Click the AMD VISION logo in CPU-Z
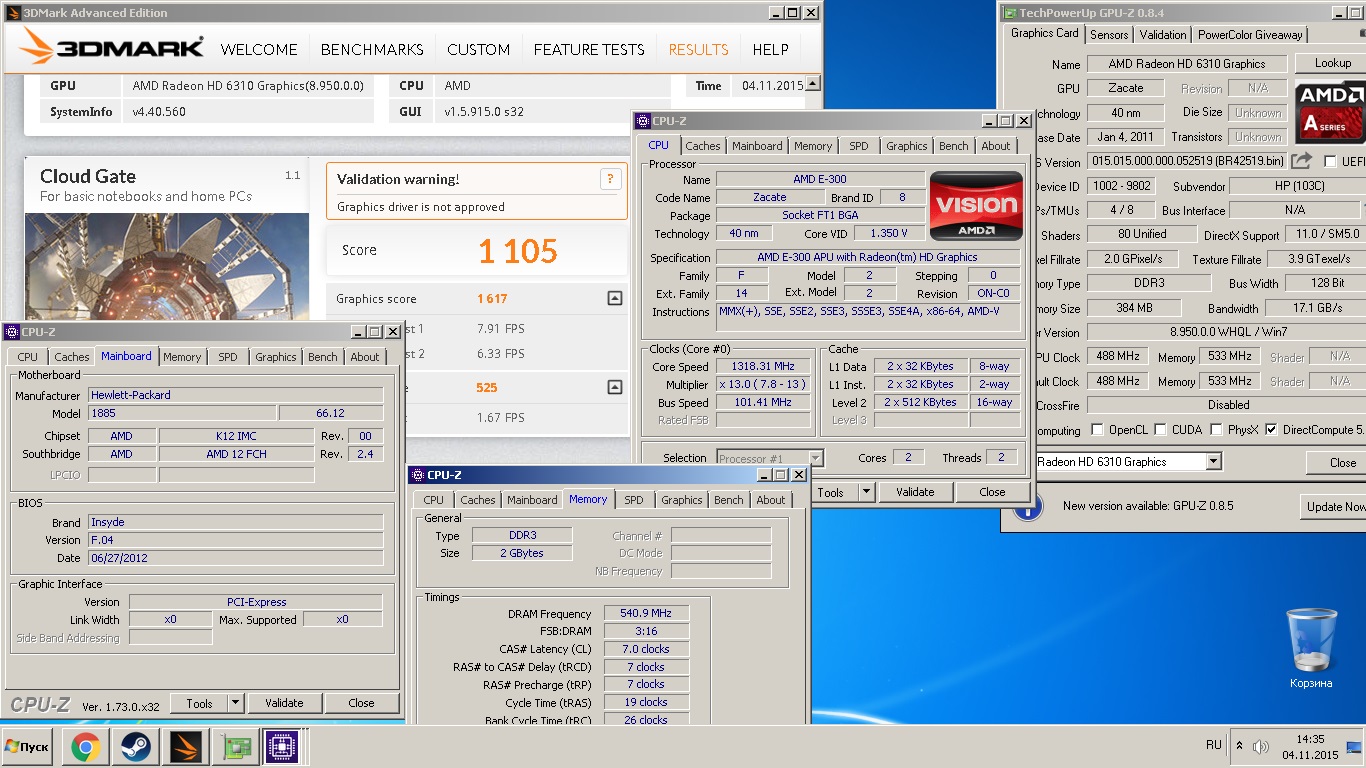This screenshot has width=1366, height=768. point(976,206)
